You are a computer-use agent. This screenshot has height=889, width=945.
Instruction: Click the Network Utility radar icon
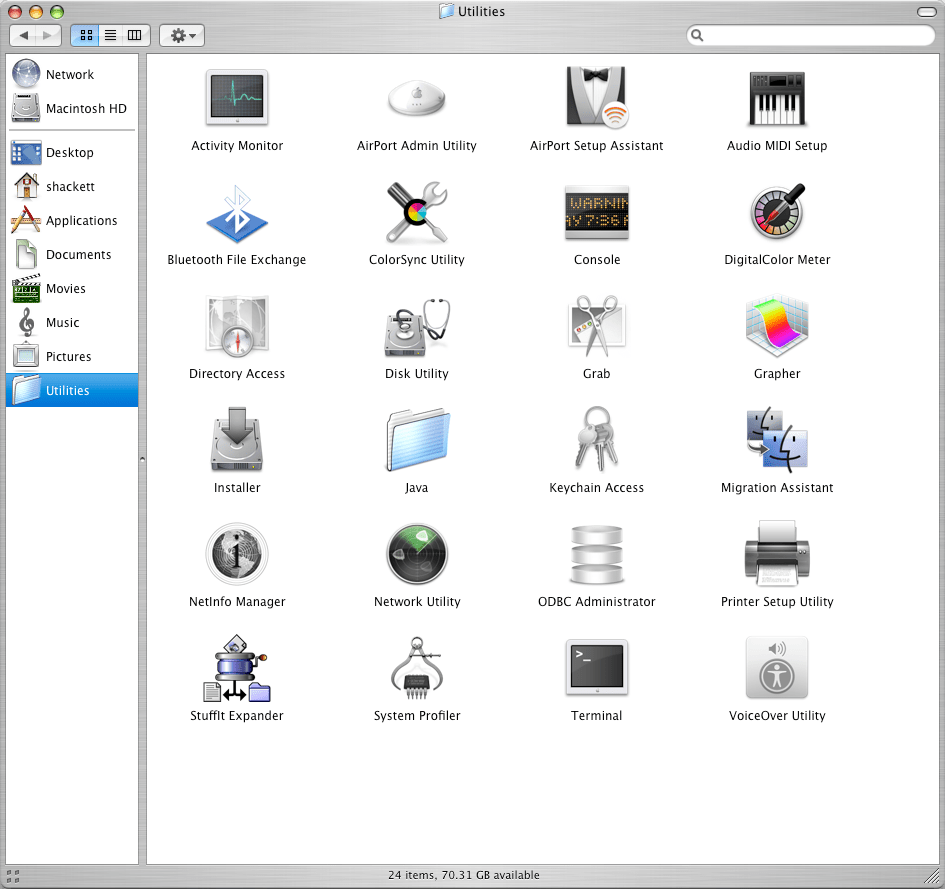417,554
